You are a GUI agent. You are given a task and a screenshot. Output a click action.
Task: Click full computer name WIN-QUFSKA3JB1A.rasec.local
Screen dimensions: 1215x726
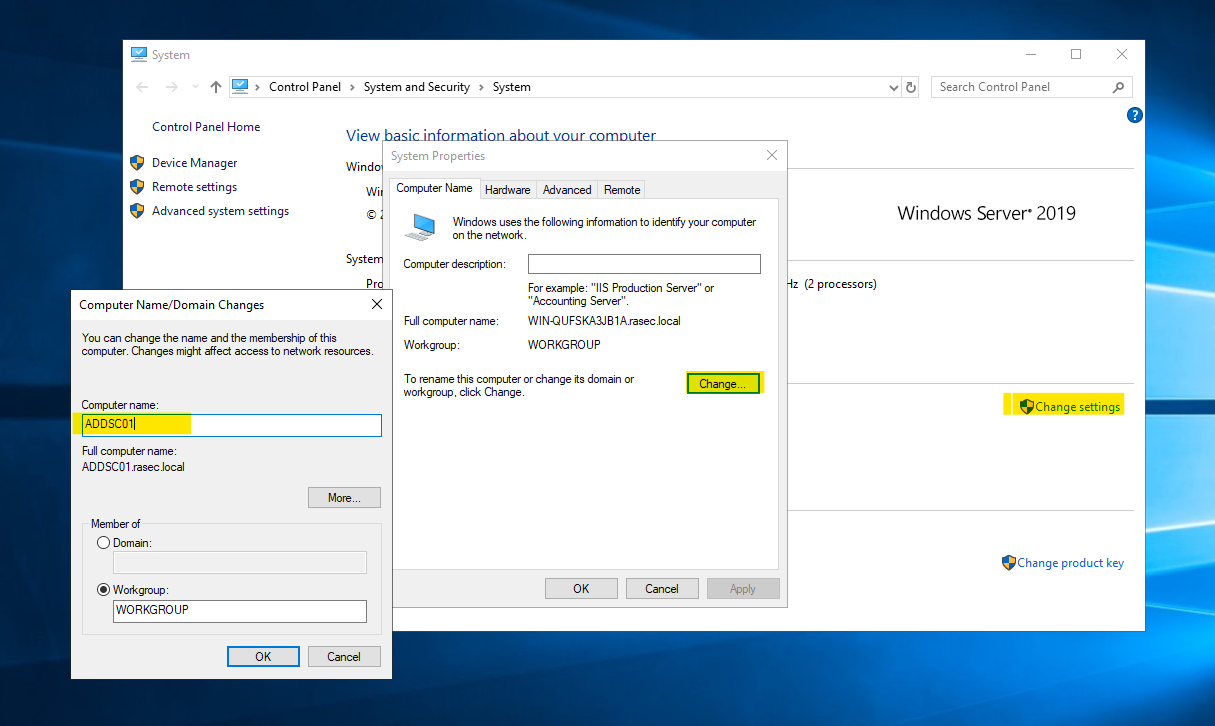(x=604, y=321)
